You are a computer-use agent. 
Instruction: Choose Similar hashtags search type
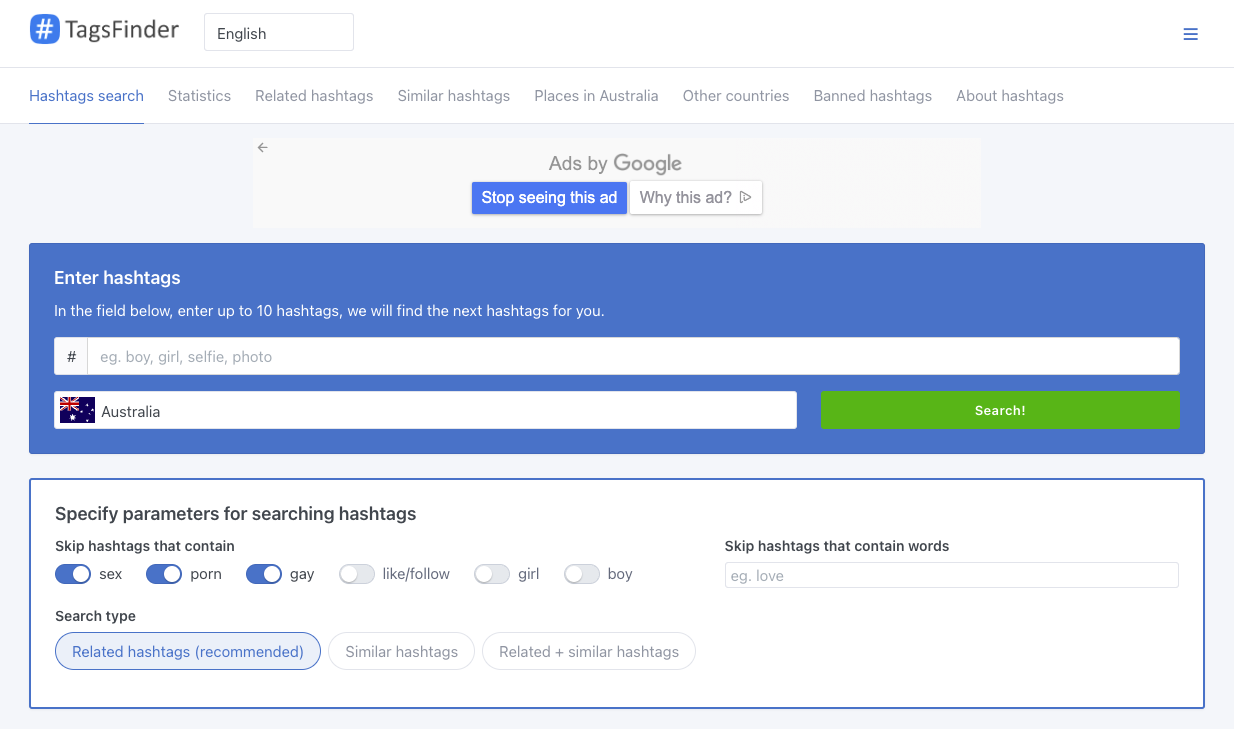[402, 651]
